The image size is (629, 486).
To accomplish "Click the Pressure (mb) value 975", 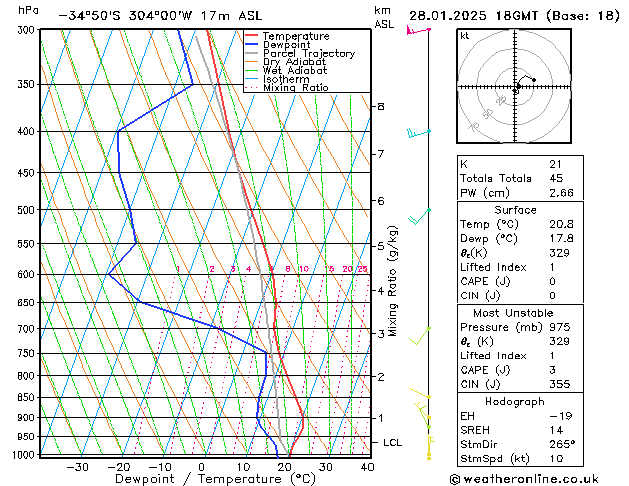I will click(x=560, y=327).
